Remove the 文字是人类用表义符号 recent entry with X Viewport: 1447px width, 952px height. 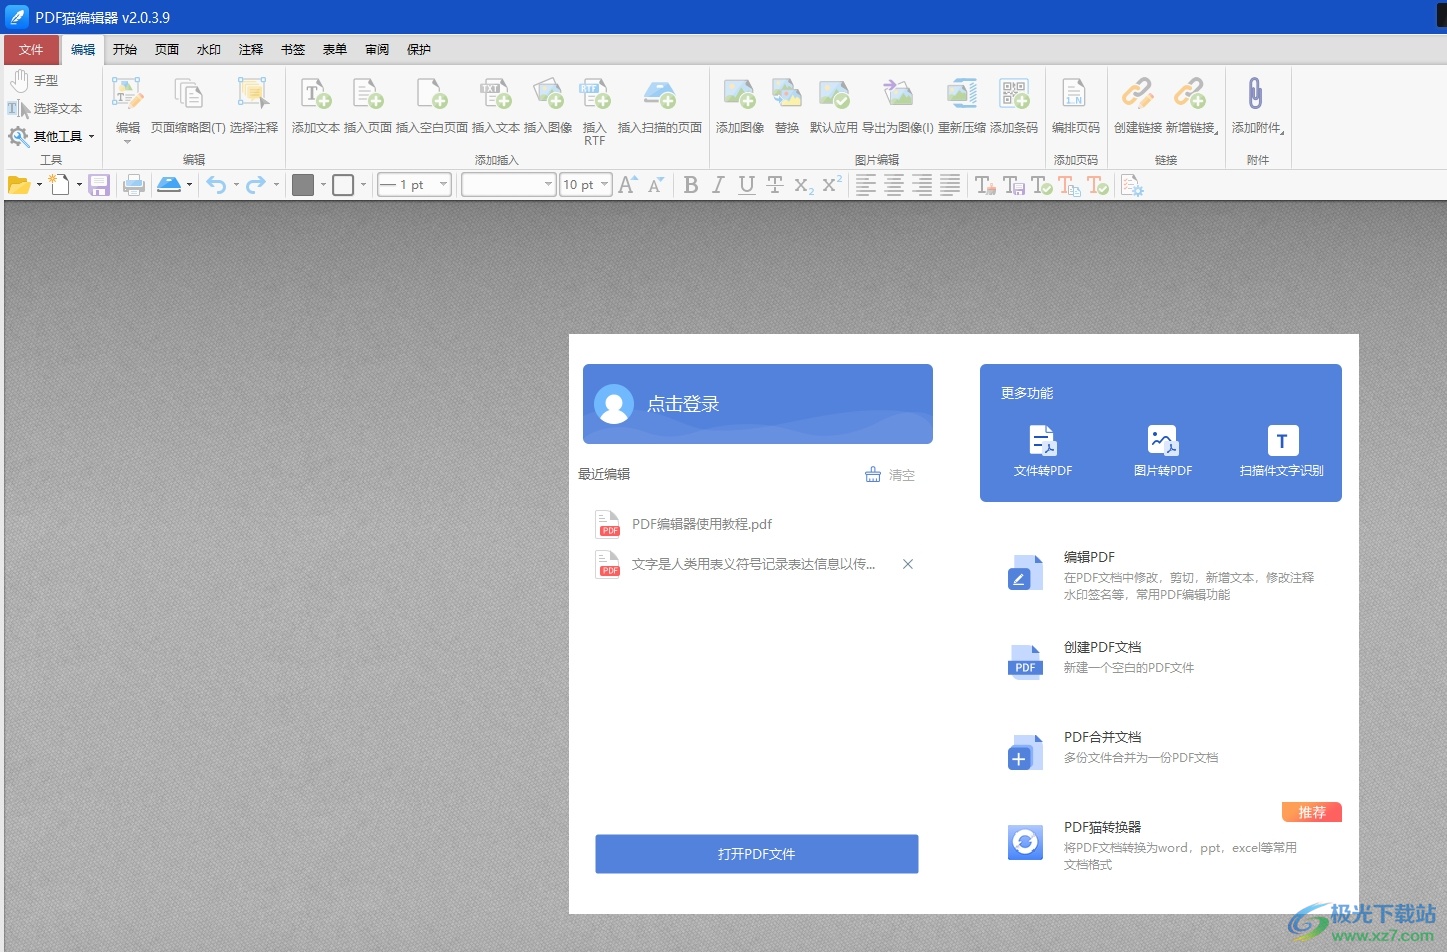[908, 564]
